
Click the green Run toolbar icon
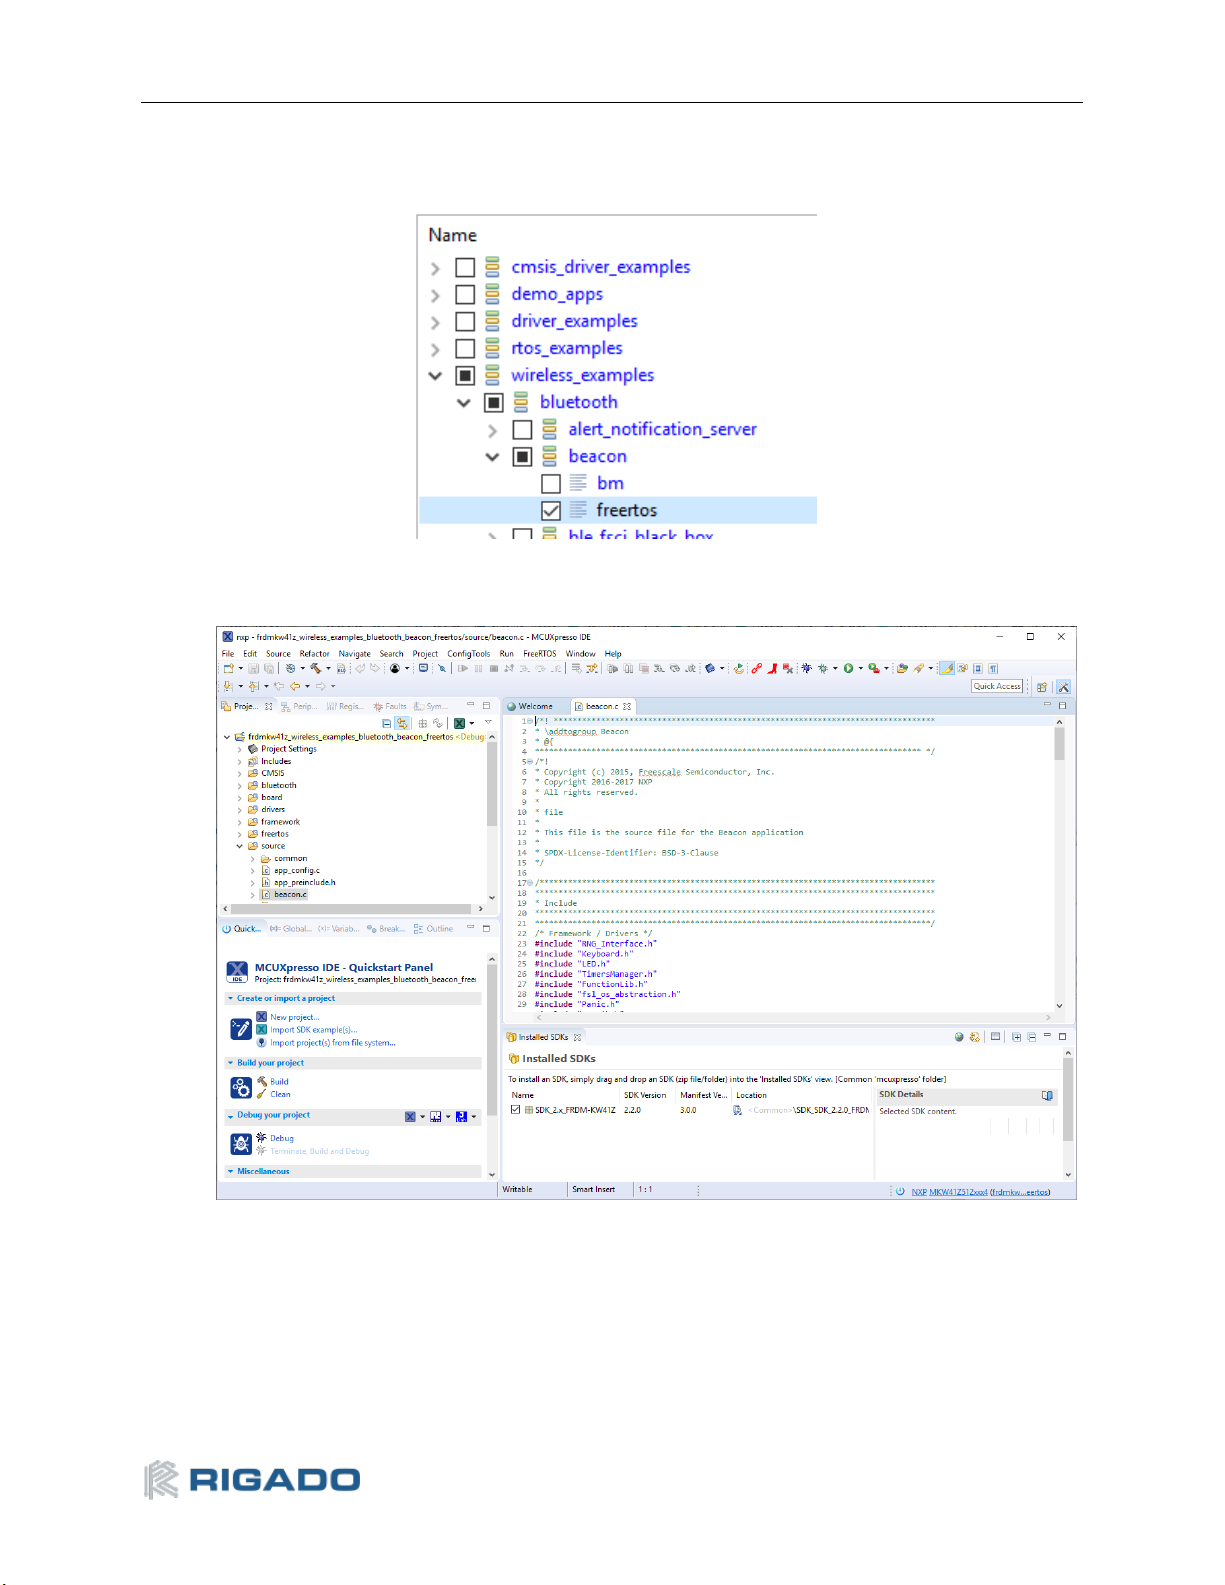coord(848,669)
